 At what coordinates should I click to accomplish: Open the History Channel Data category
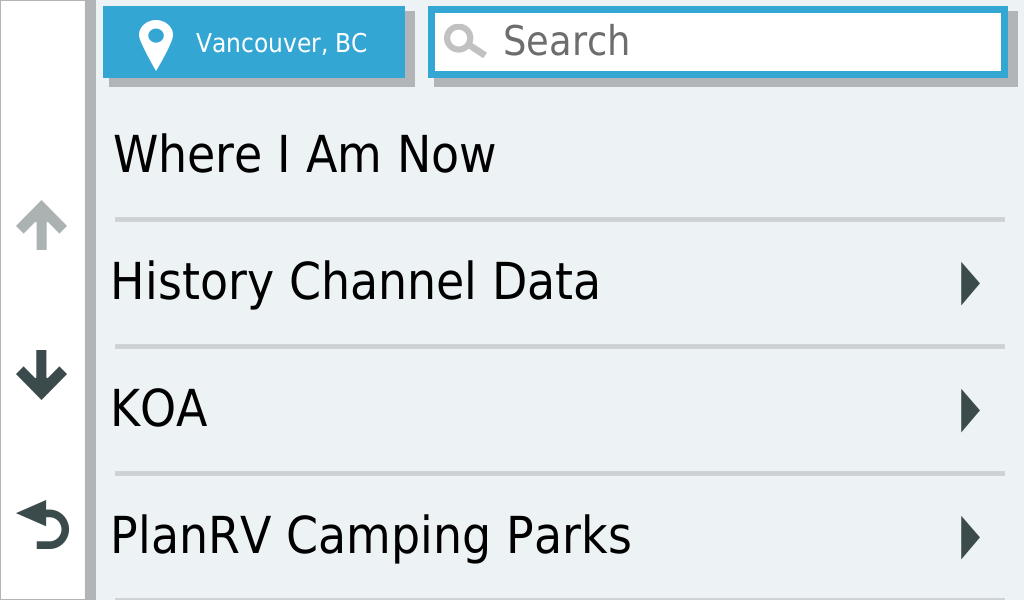click(x=560, y=283)
